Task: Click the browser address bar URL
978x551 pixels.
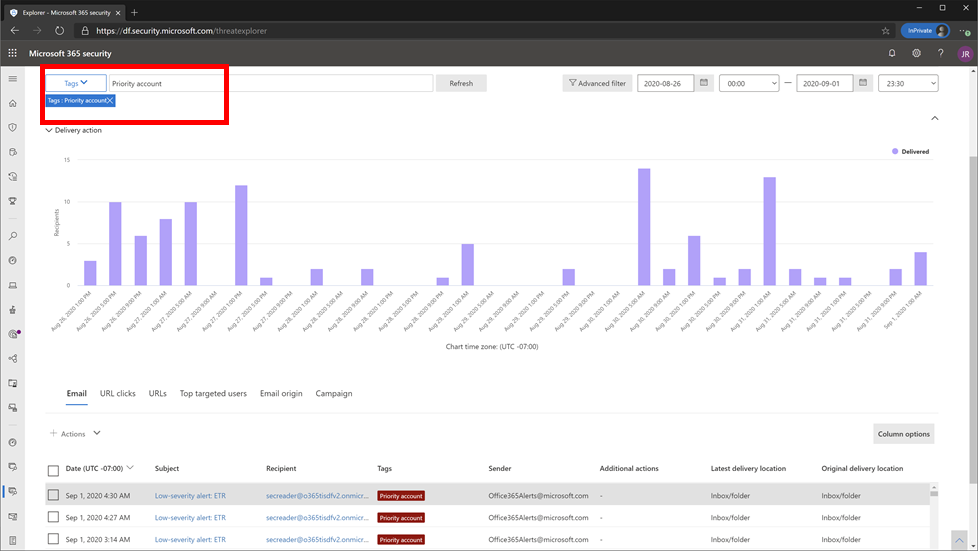Action: (182, 31)
